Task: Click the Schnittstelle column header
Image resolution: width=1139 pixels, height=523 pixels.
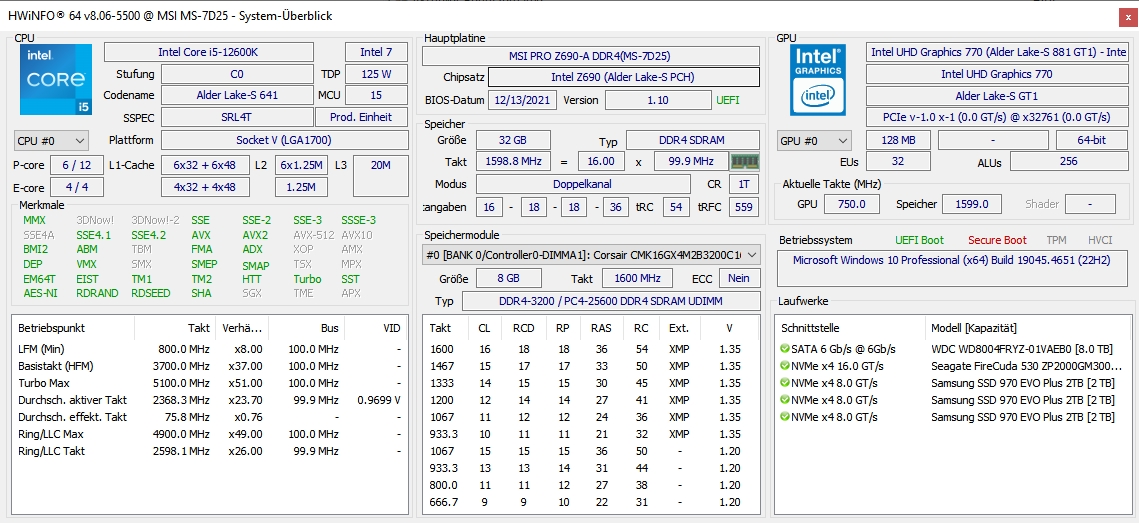Action: click(849, 328)
